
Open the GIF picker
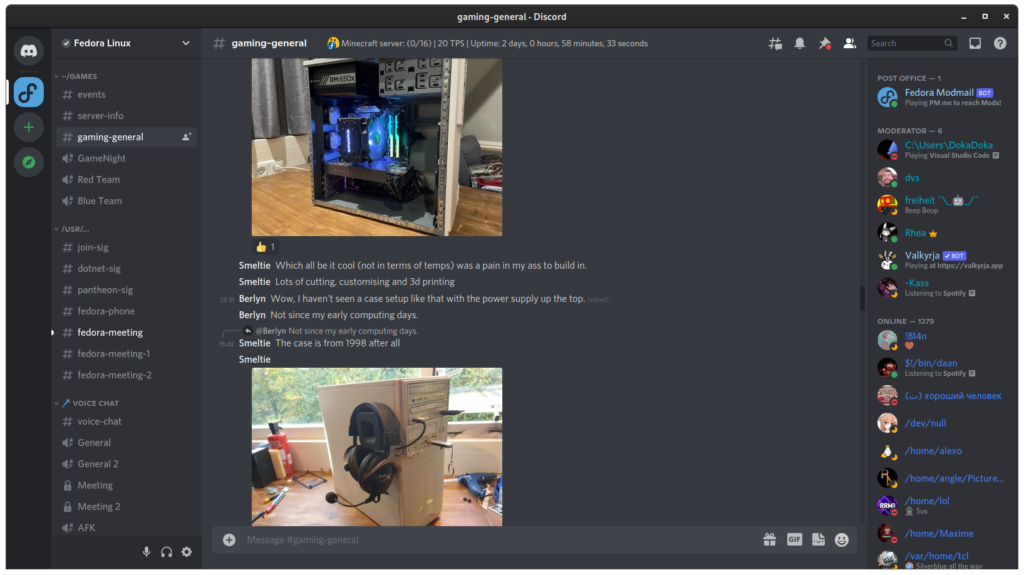point(794,540)
